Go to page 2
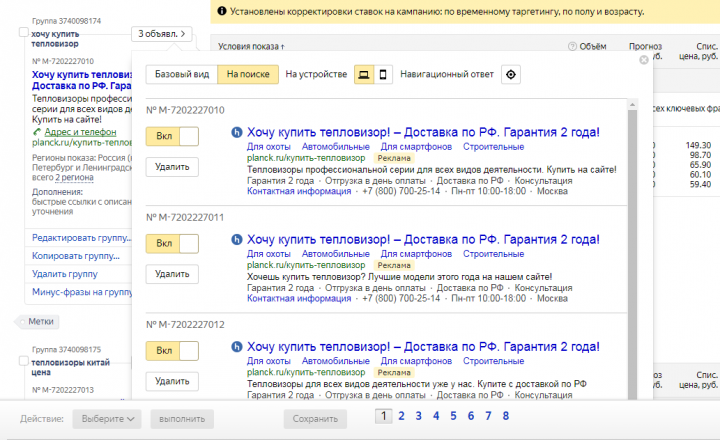720x440 pixels. point(401,416)
